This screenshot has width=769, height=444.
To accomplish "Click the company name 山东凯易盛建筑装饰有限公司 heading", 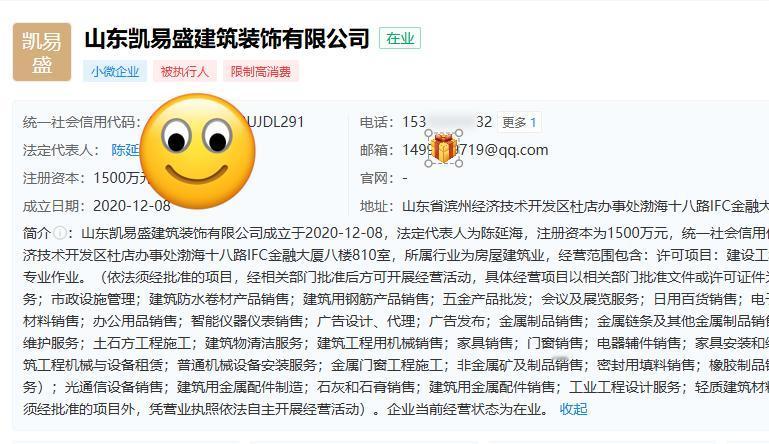I will [227, 38].
